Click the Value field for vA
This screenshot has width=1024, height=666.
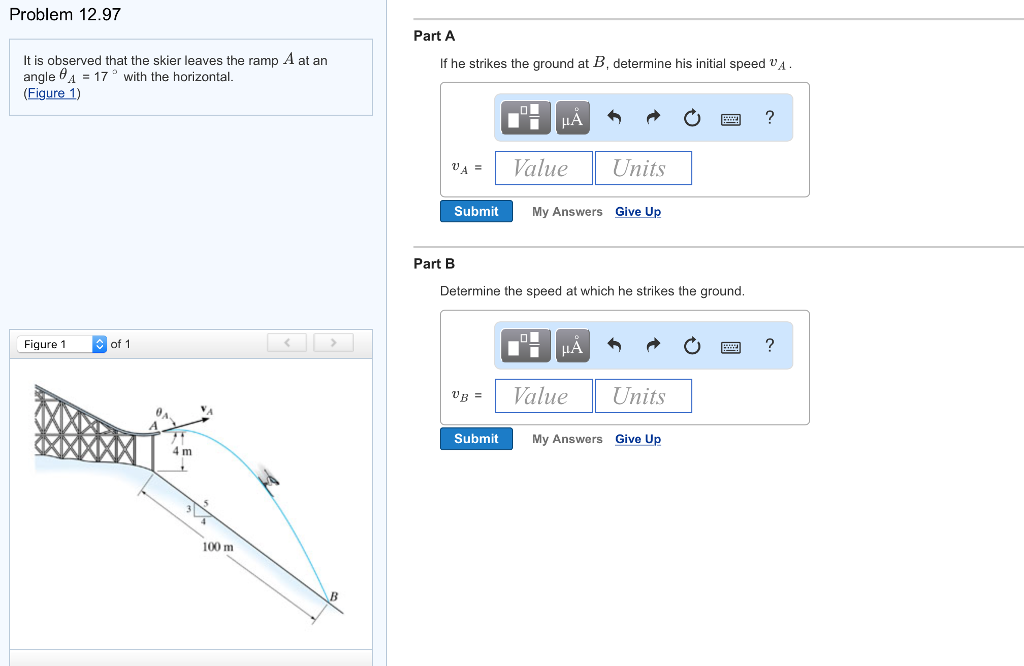pyautogui.click(x=543, y=167)
